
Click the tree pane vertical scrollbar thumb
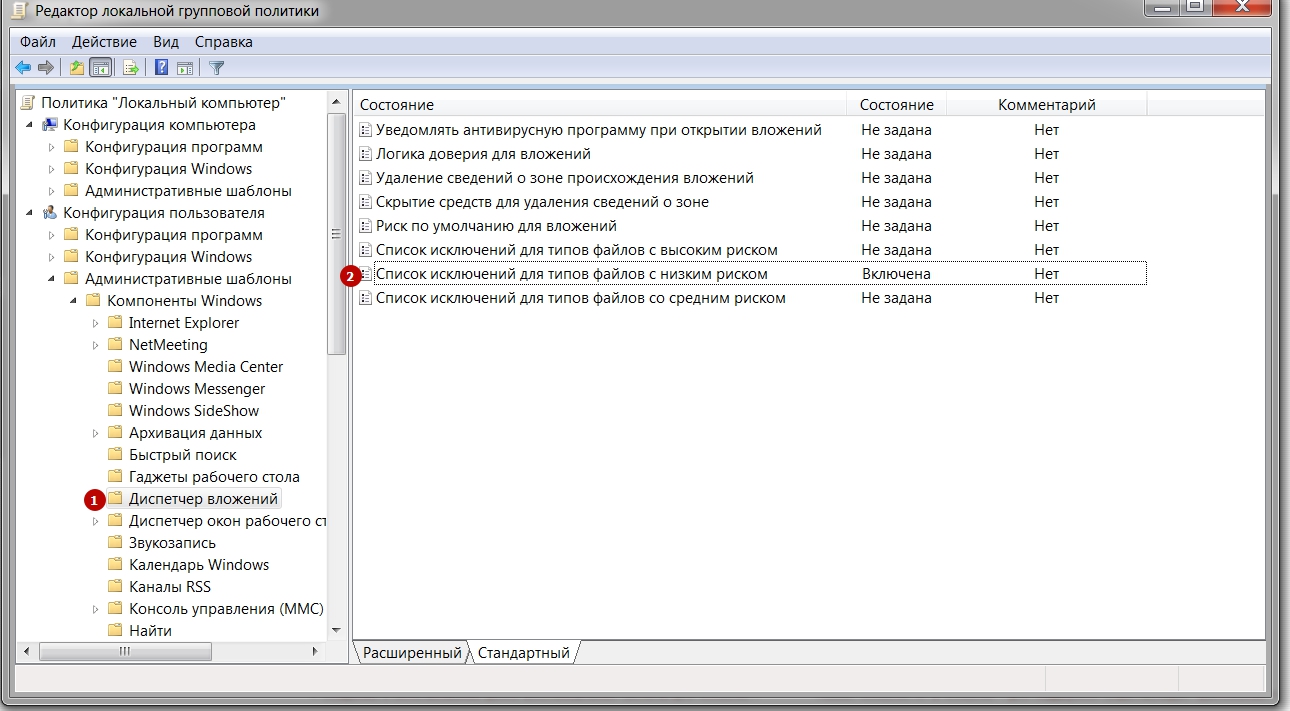click(337, 233)
